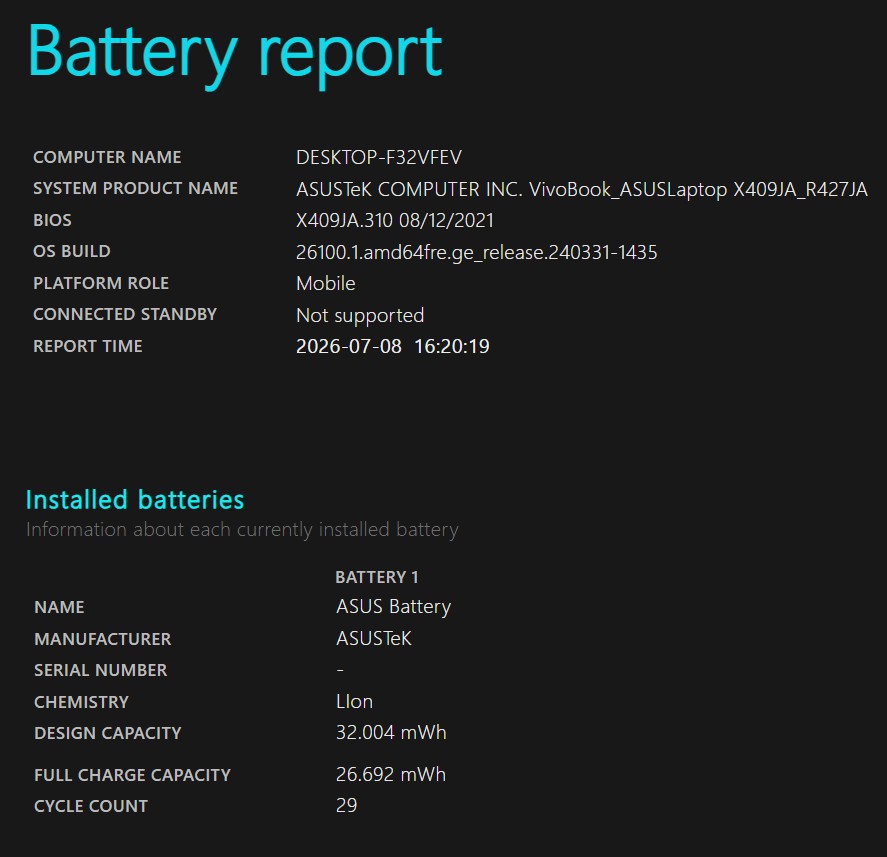887x857 pixels.
Task: Click the manufacturer value ASUSTeK
Action: [373, 639]
